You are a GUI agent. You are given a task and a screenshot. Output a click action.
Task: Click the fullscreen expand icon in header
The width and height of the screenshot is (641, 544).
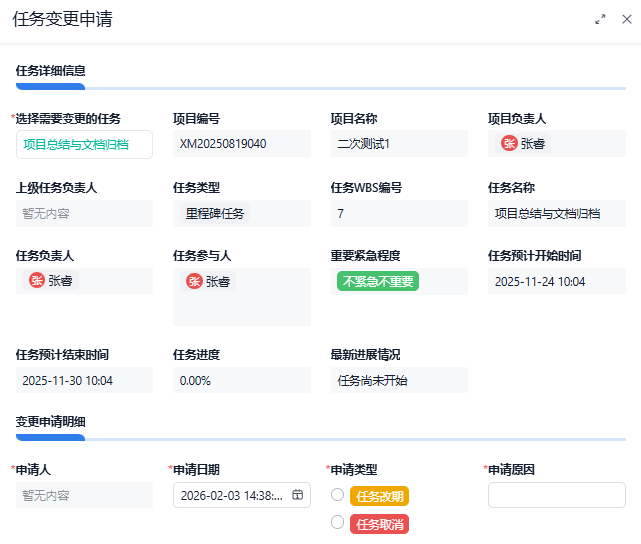click(601, 19)
